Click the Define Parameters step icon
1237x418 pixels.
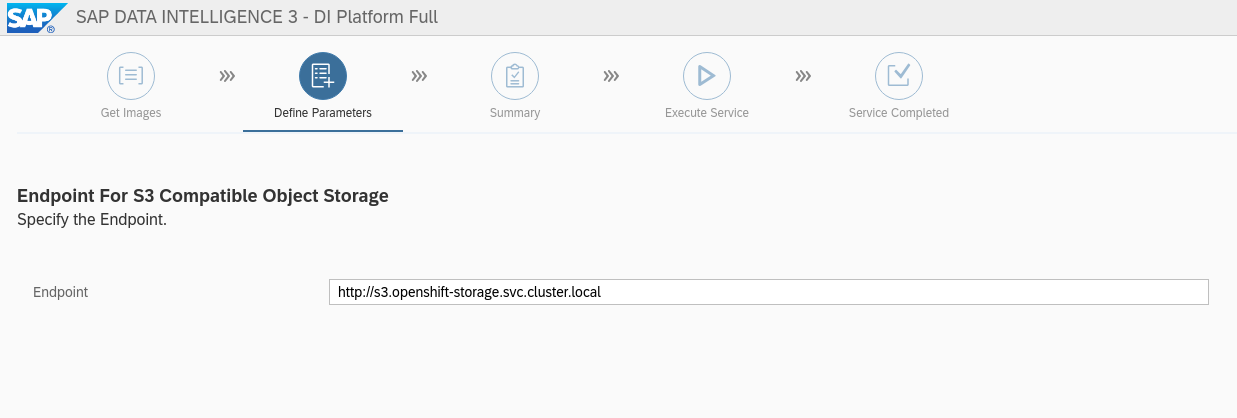(x=323, y=75)
